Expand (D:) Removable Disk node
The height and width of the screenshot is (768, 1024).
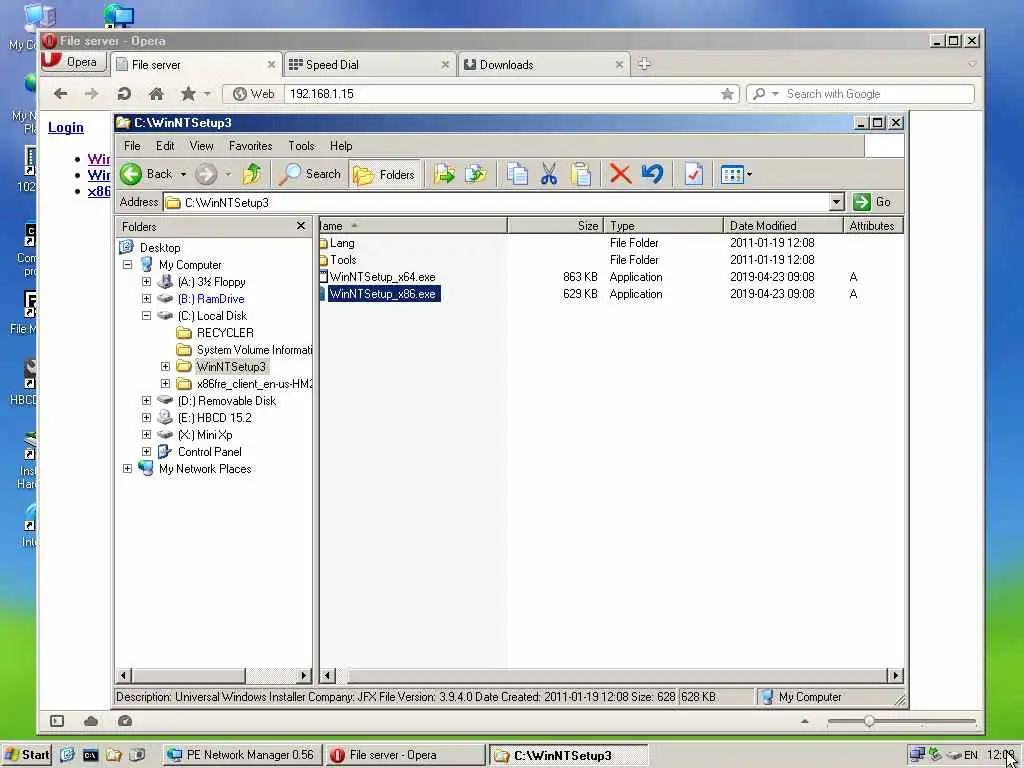pyautogui.click(x=146, y=400)
